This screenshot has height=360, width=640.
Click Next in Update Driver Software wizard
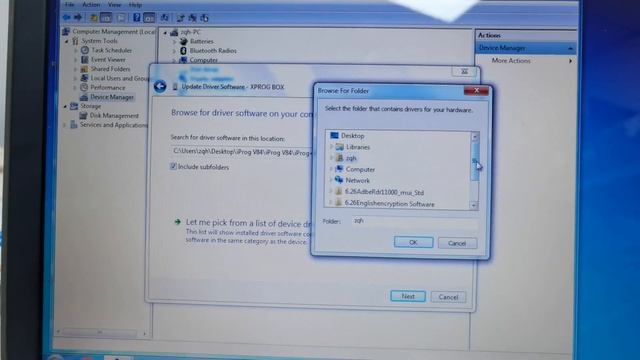(x=408, y=296)
